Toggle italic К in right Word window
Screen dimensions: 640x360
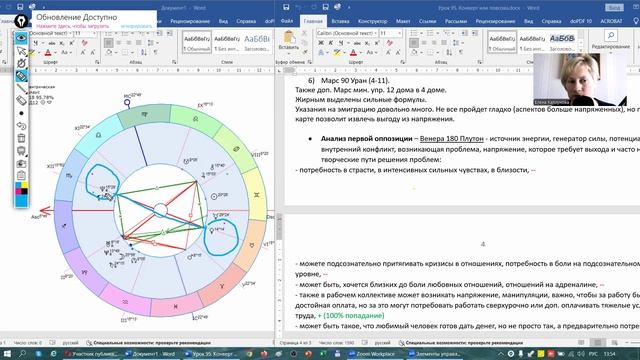pos(331,43)
